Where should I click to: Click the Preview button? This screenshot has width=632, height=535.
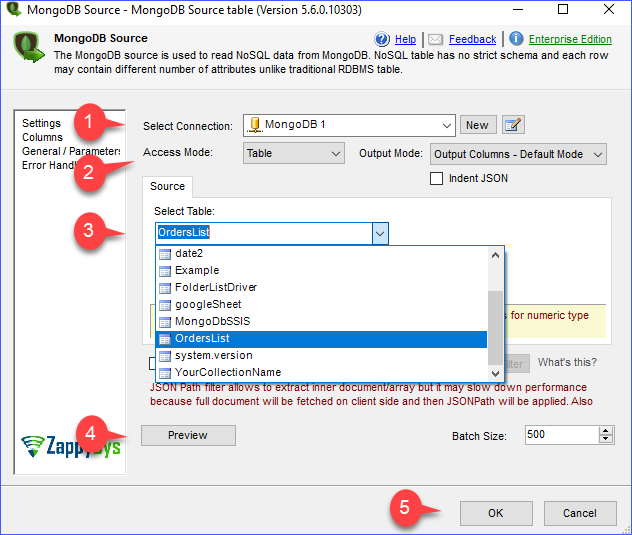click(188, 435)
